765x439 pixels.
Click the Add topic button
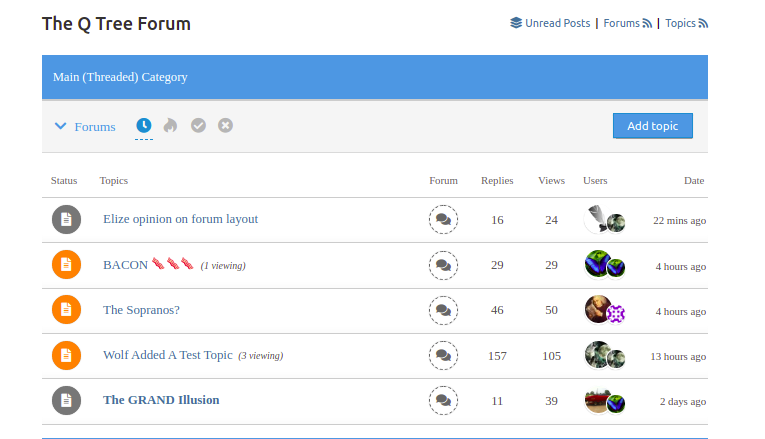pyautogui.click(x=652, y=126)
